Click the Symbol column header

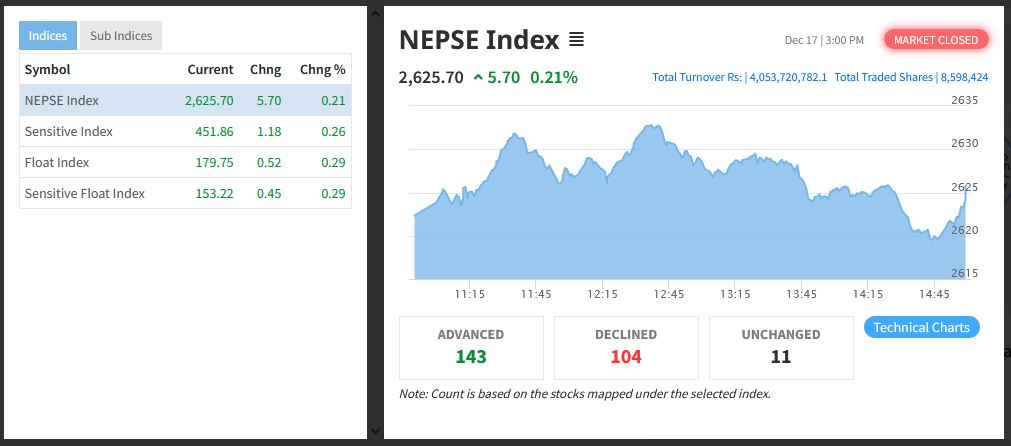click(47, 70)
